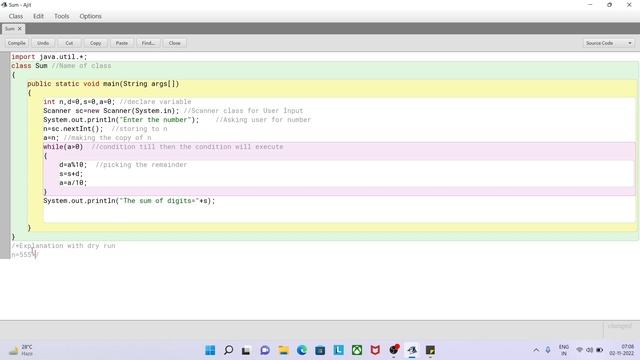The width and height of the screenshot is (640, 360).
Task: Click the Find... button
Action: (x=148, y=43)
